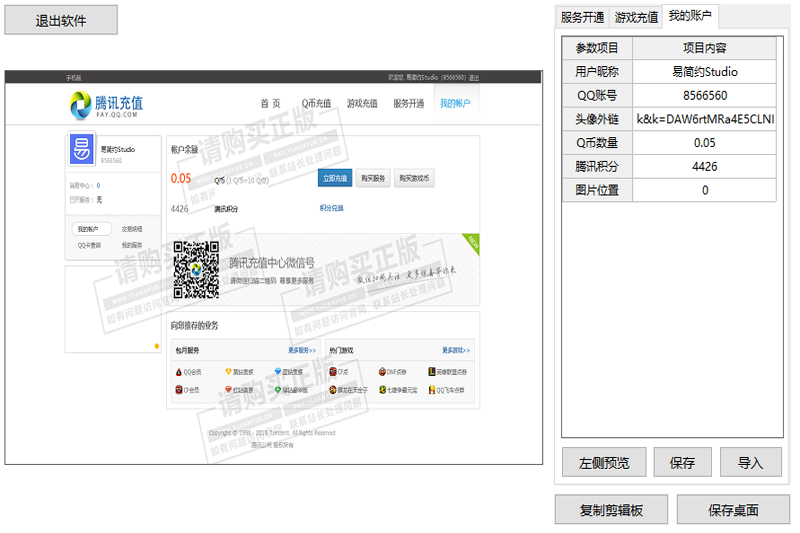
Task: Open Q币充值 in the preview navigation
Action: (x=316, y=104)
